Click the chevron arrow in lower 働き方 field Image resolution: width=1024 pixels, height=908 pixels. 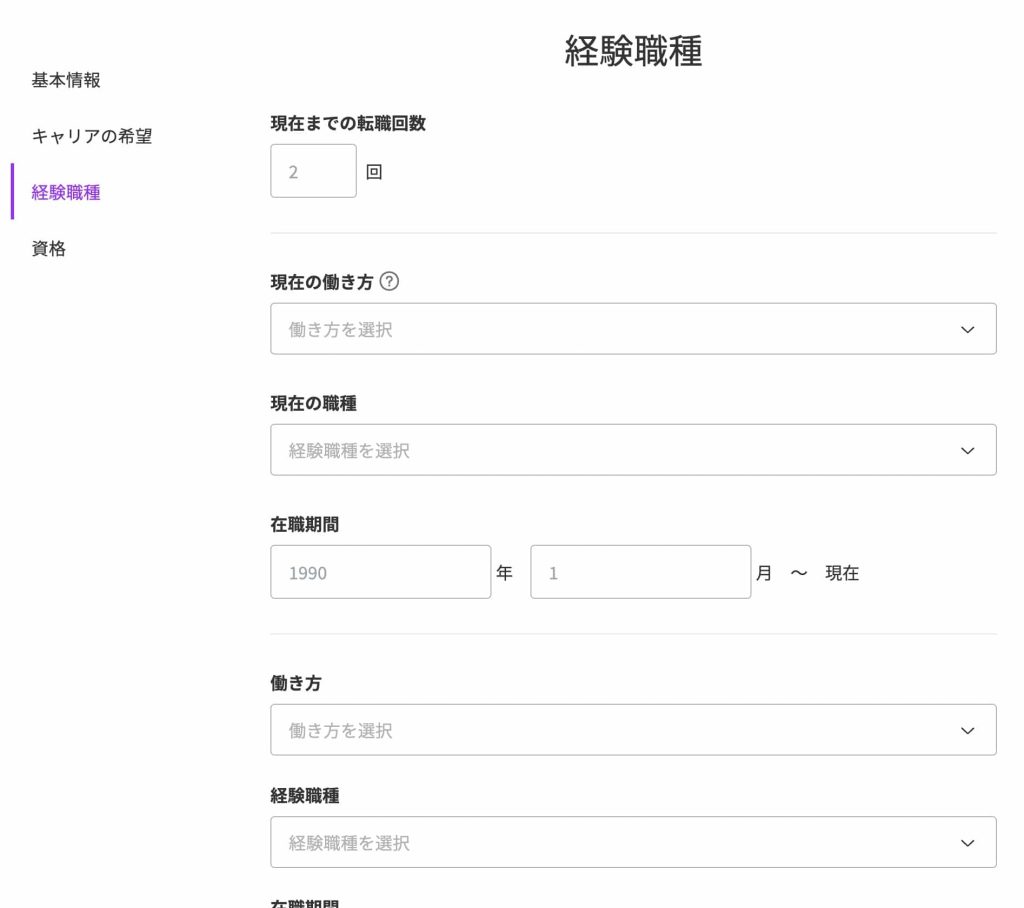coord(967,730)
